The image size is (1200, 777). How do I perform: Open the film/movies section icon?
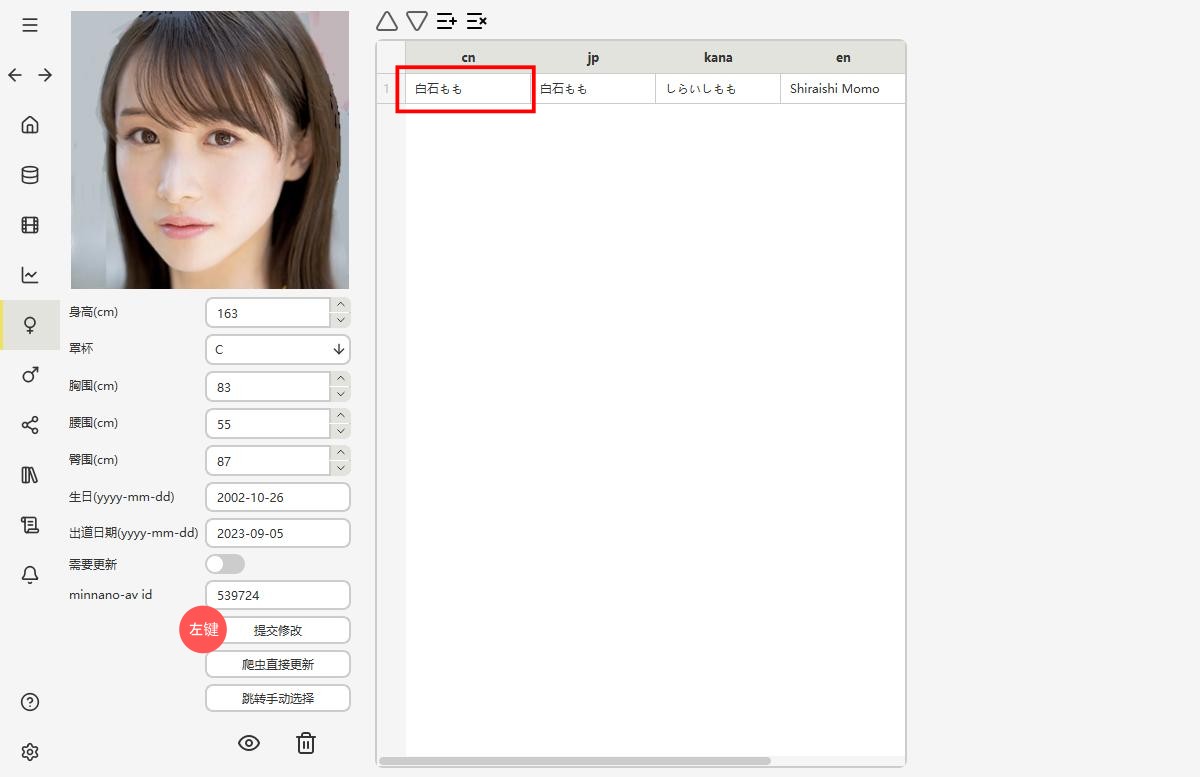(x=30, y=225)
